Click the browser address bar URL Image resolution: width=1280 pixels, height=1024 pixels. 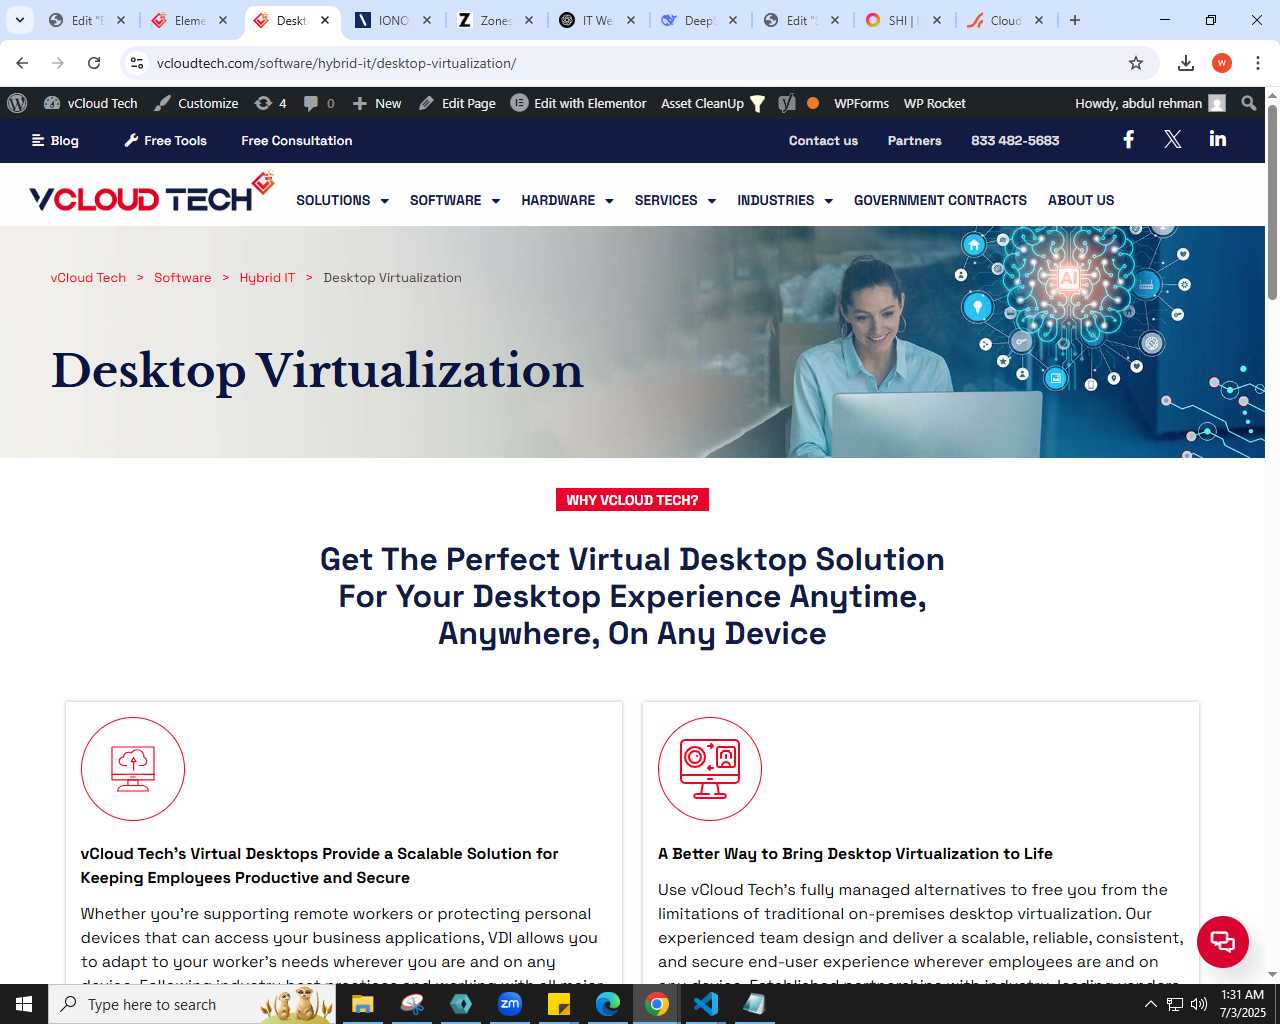click(336, 63)
